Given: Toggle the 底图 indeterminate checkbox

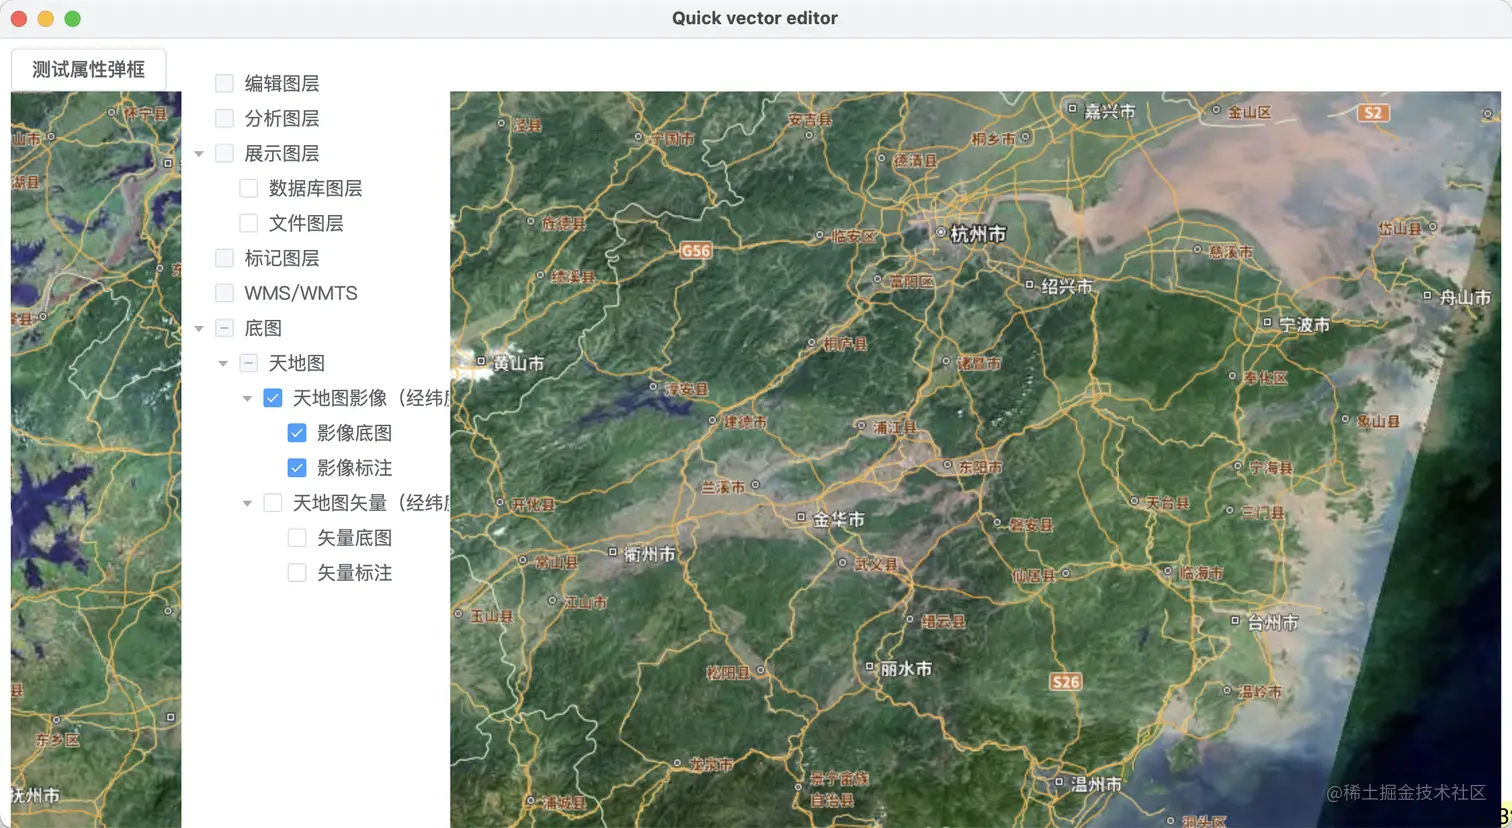Looking at the screenshot, I should click(225, 328).
